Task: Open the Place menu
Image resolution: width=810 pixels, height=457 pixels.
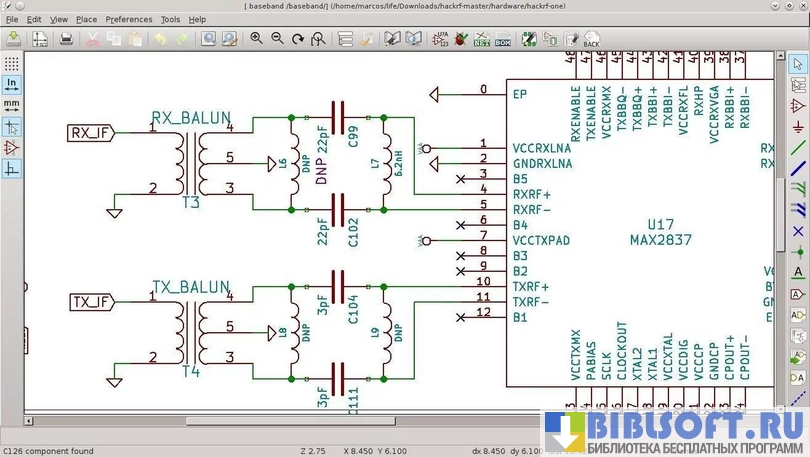Action: (x=87, y=19)
